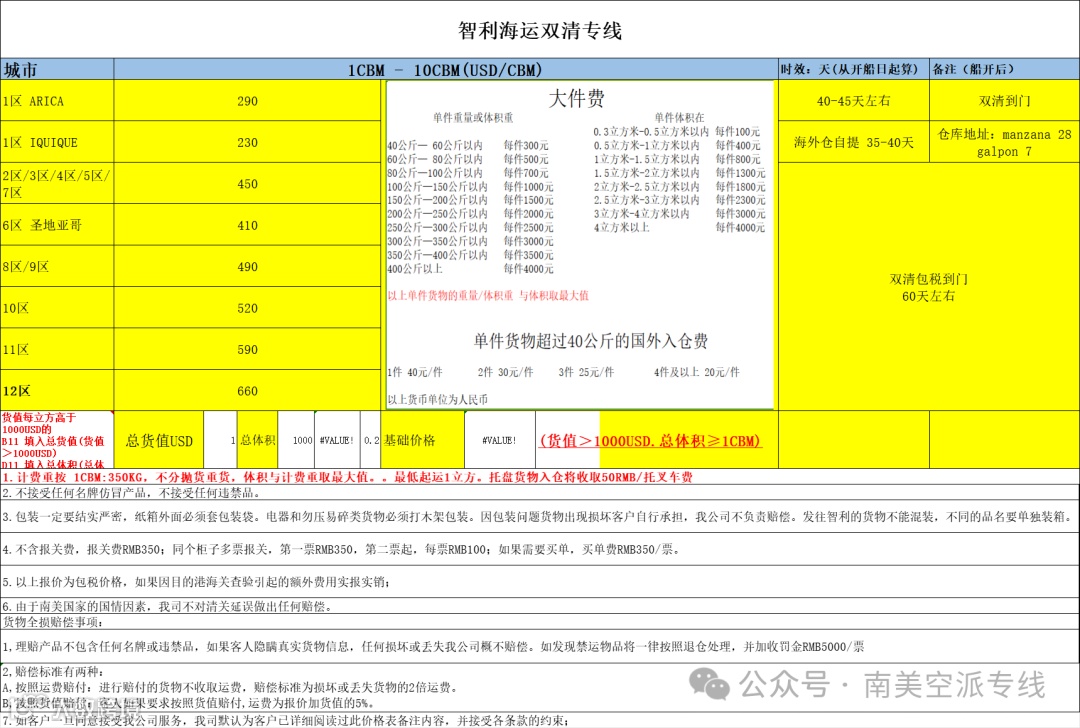Viewport: 1080px width, 728px height.
Task: Click the 0.3立方米-0.5立方米以内 每件100元 line
Action: tap(676, 132)
